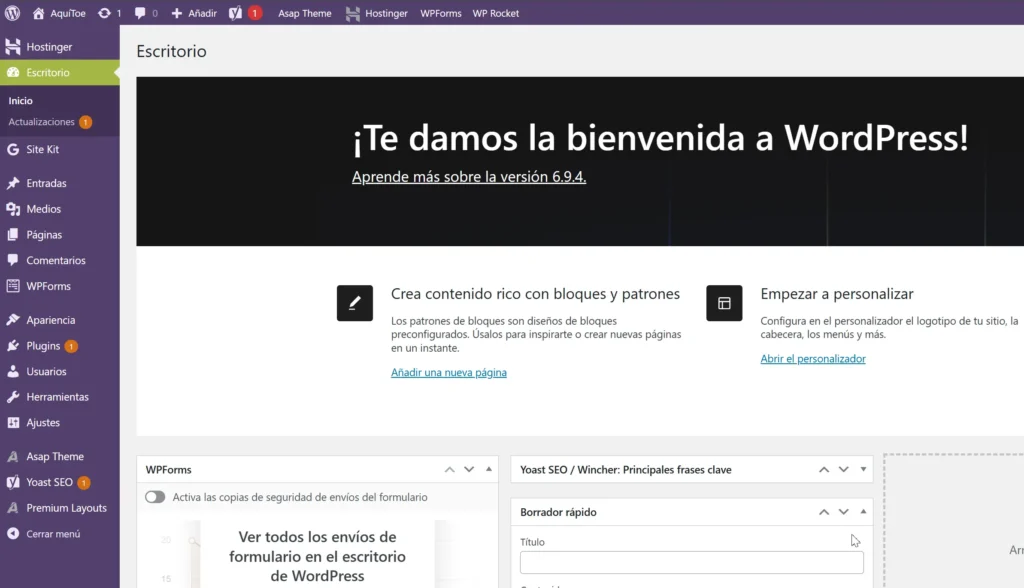This screenshot has width=1024, height=588.
Task: Open 'Aprende más sobre la versión 6.9.4' link
Action: click(x=469, y=177)
